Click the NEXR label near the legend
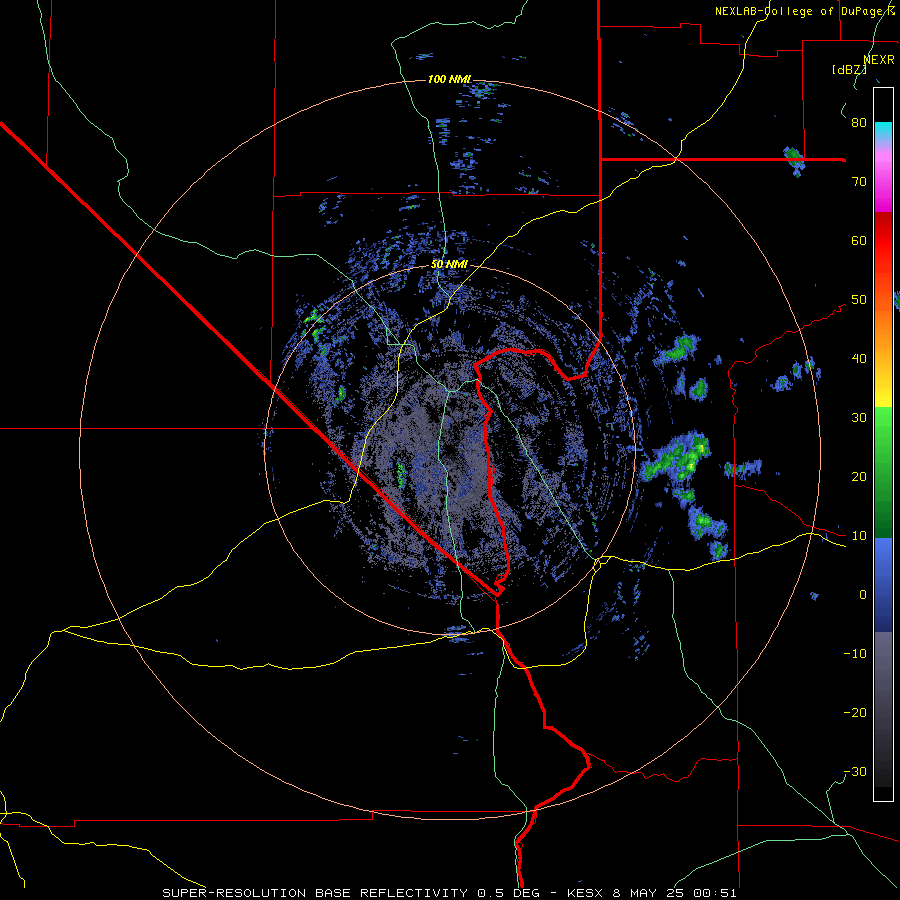Image resolution: width=900 pixels, height=900 pixels. (x=879, y=60)
